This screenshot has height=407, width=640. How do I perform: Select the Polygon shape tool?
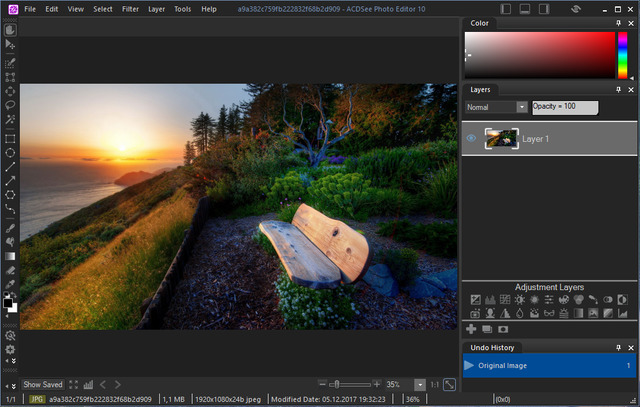[x=10, y=195]
